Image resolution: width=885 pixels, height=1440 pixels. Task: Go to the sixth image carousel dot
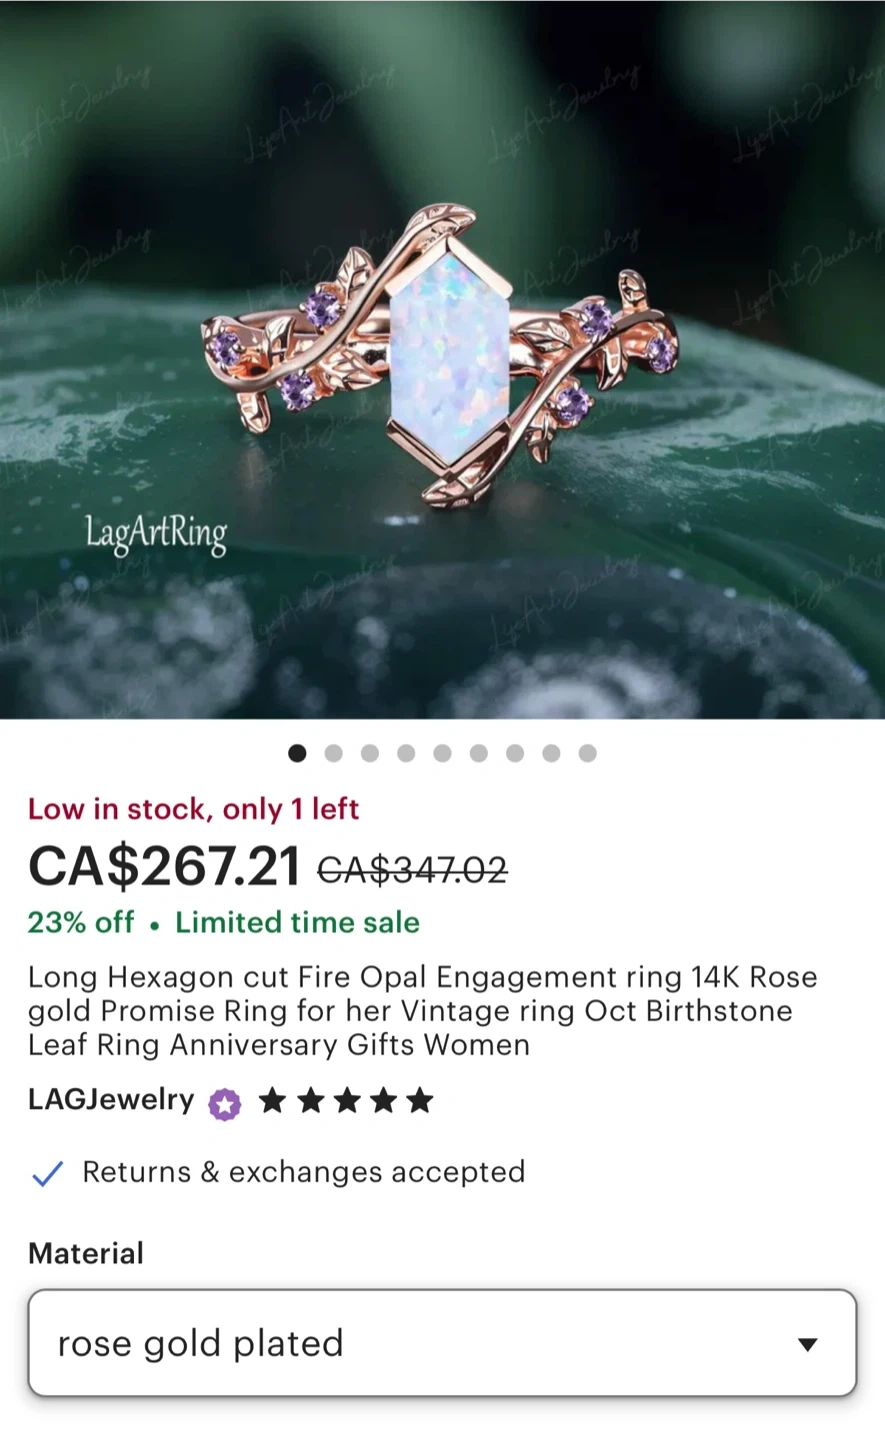(x=479, y=753)
